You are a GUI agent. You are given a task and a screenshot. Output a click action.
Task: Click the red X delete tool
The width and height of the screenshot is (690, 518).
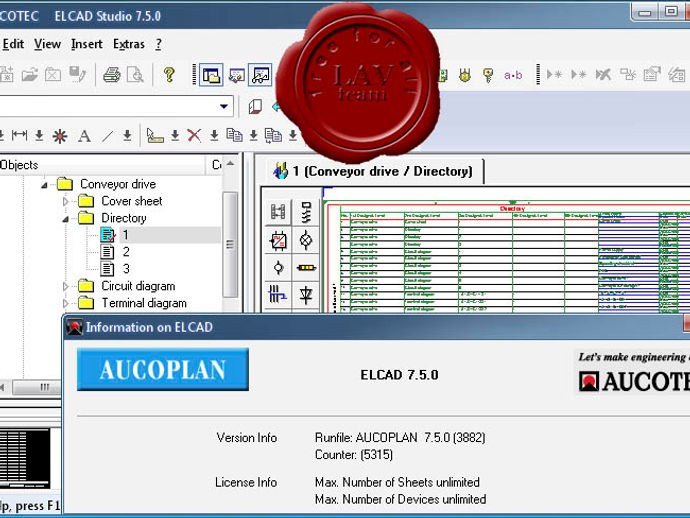point(194,136)
